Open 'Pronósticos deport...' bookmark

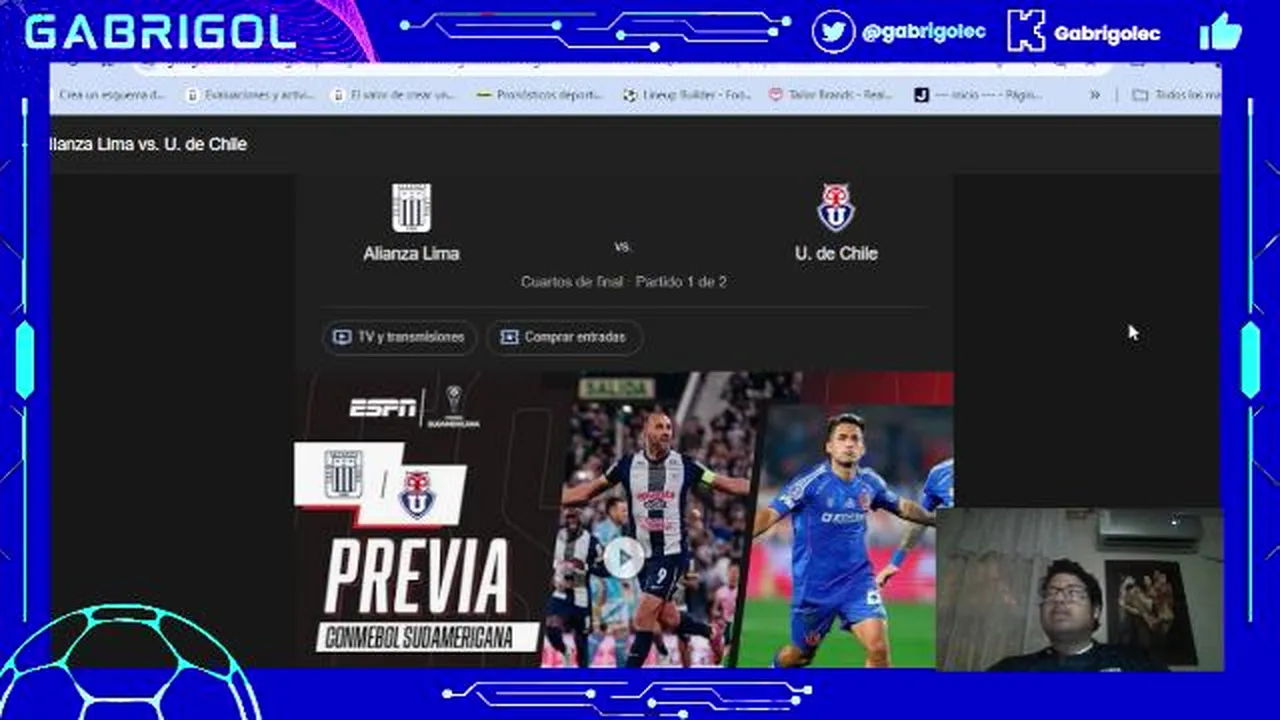pos(540,95)
